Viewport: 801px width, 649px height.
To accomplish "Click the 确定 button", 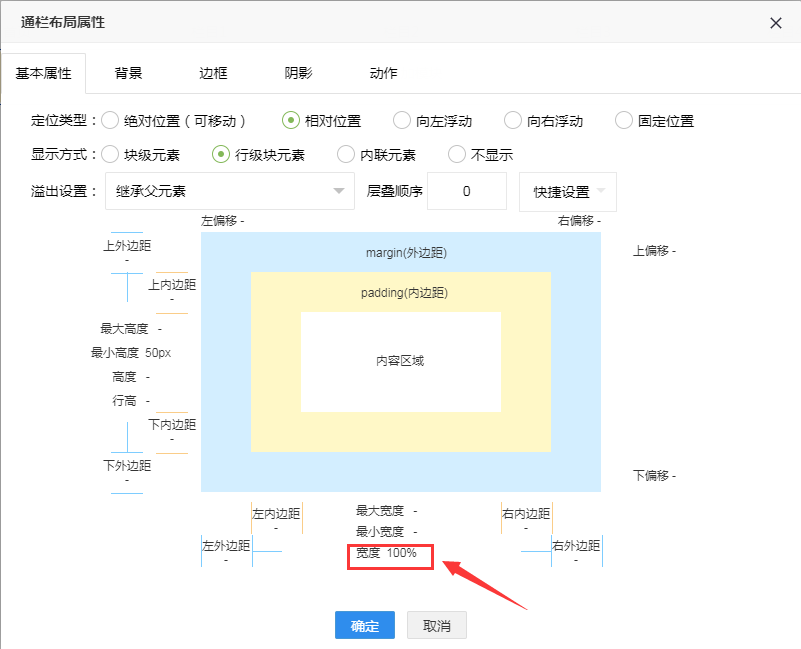I will [365, 626].
